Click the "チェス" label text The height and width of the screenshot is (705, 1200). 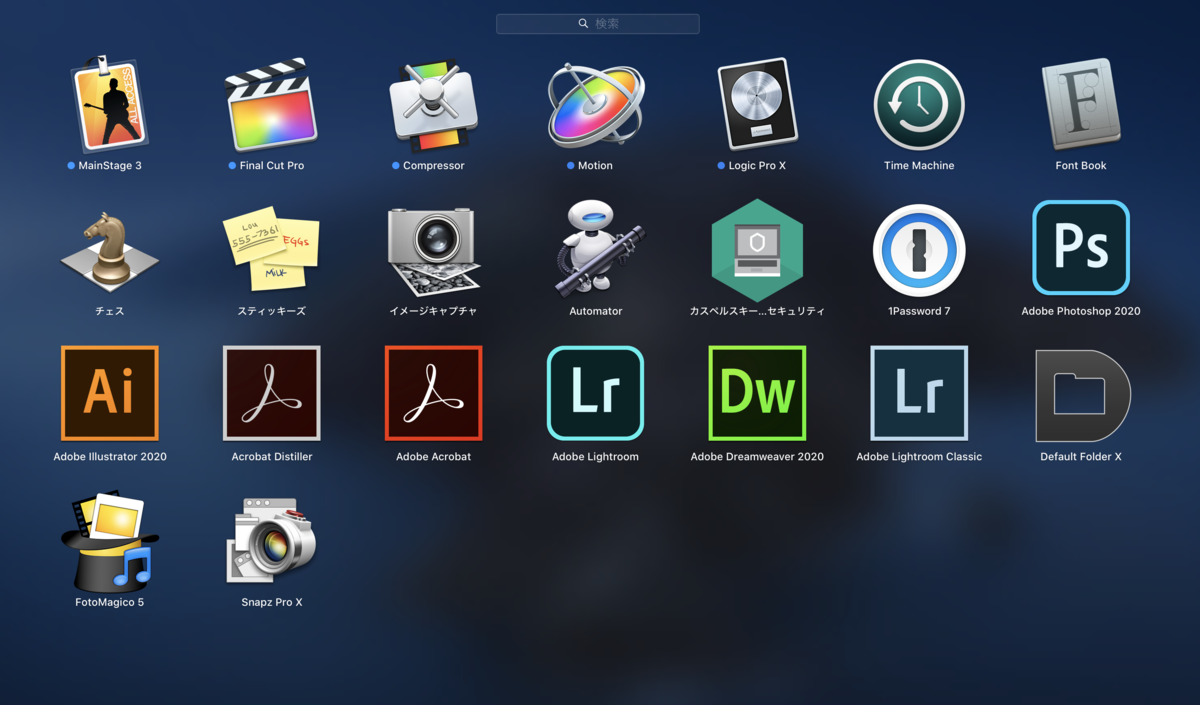point(110,311)
